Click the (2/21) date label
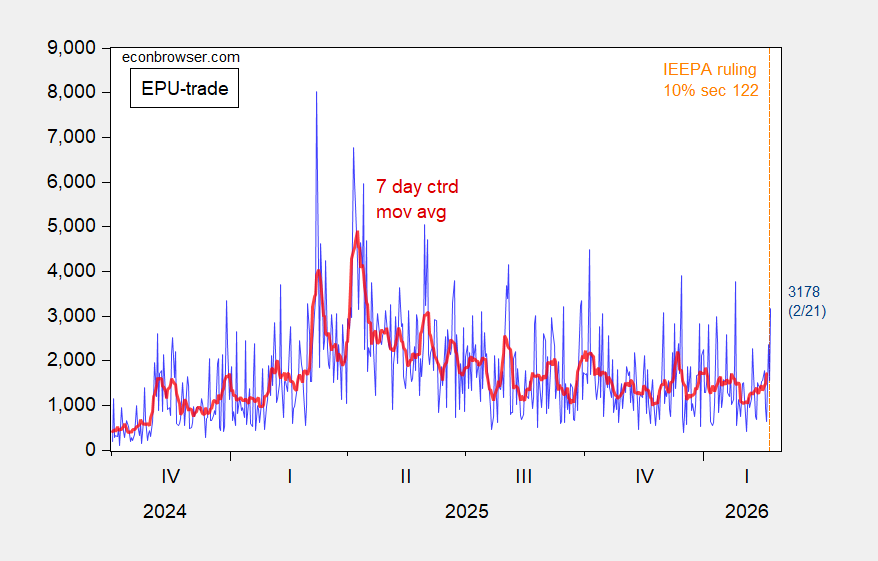878x561 pixels. pyautogui.click(x=805, y=311)
